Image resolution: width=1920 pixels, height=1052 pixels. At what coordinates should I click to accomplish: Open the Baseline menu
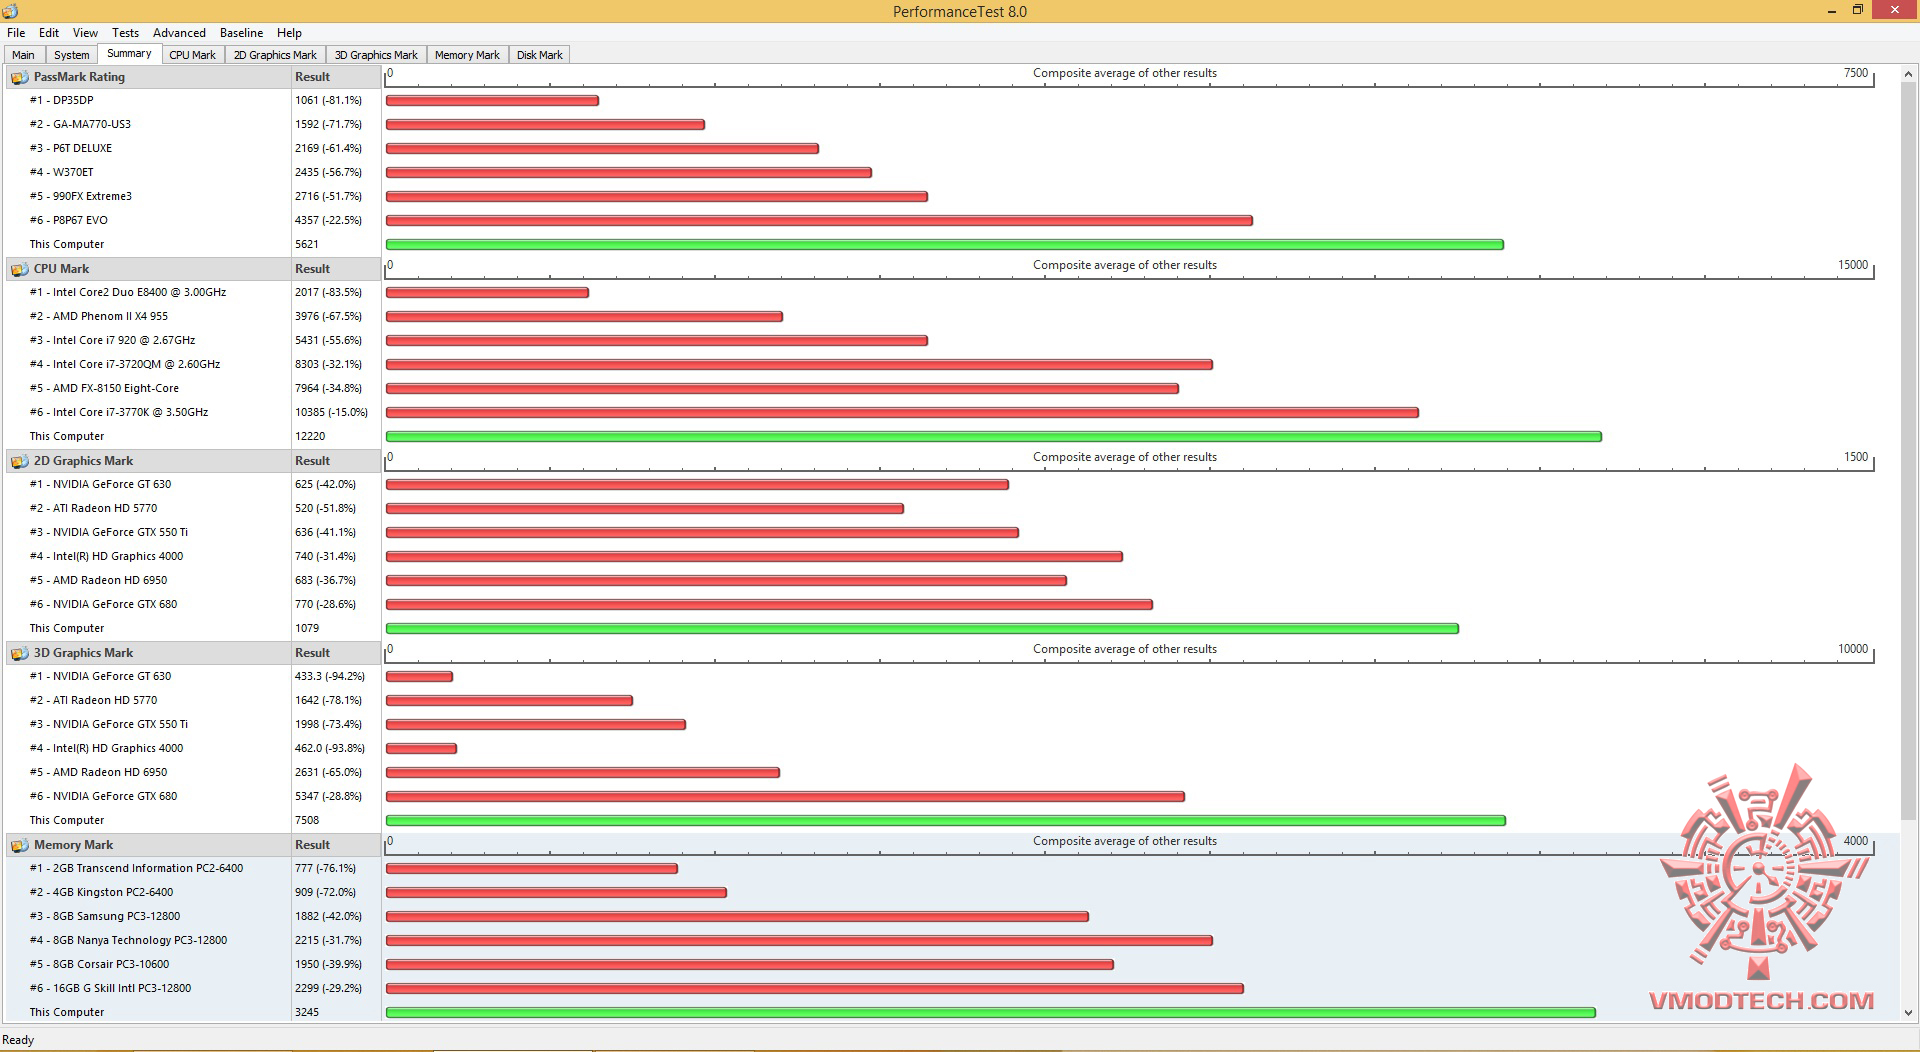[242, 33]
